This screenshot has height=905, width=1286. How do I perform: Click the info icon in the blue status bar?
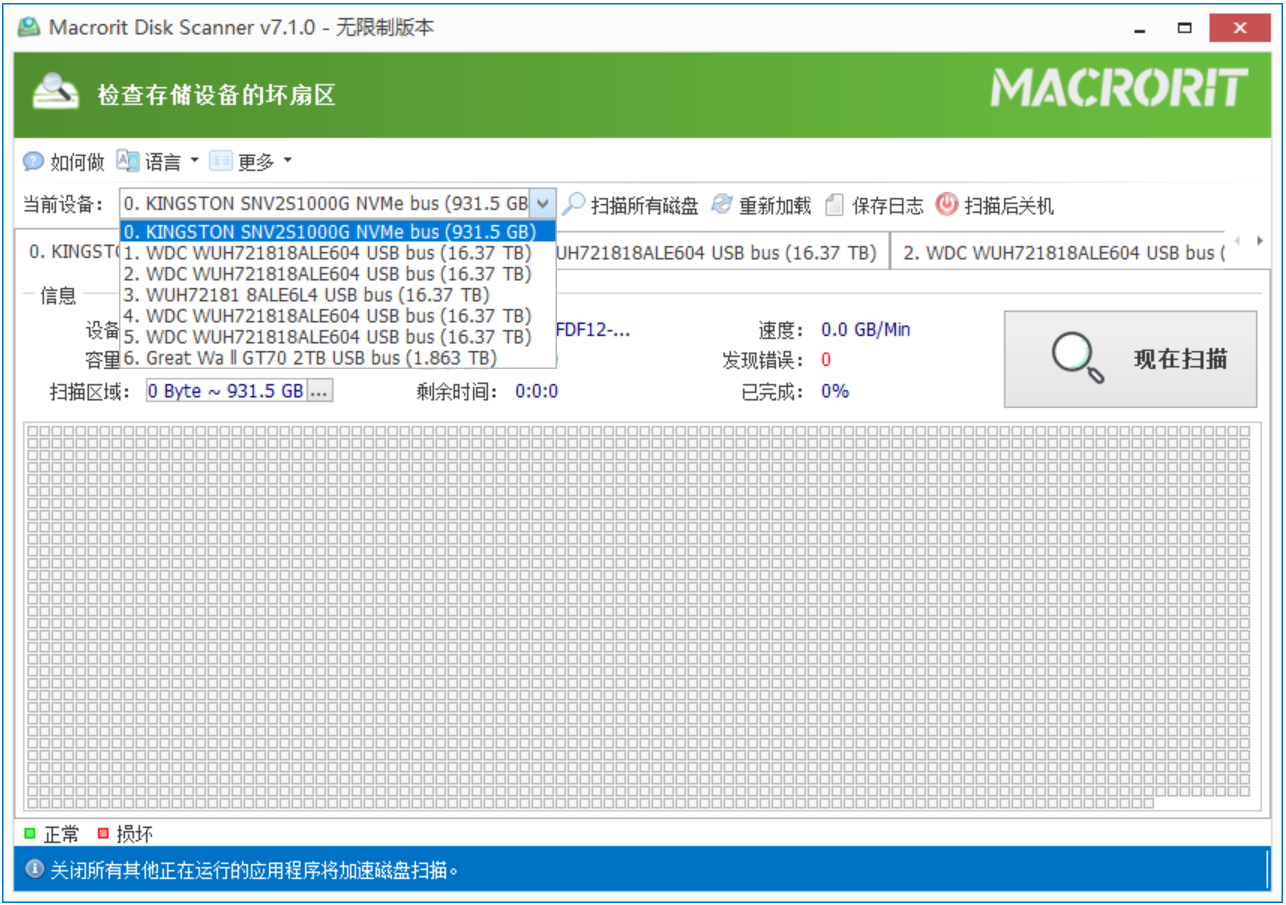(35, 869)
